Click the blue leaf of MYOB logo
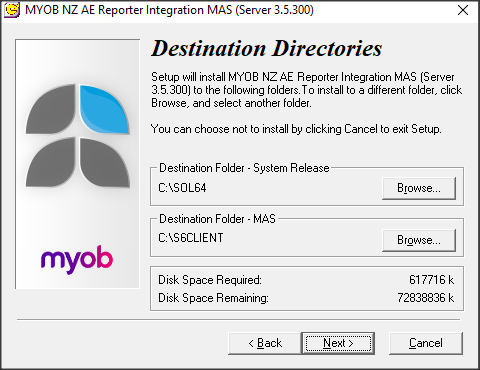 click(x=104, y=109)
